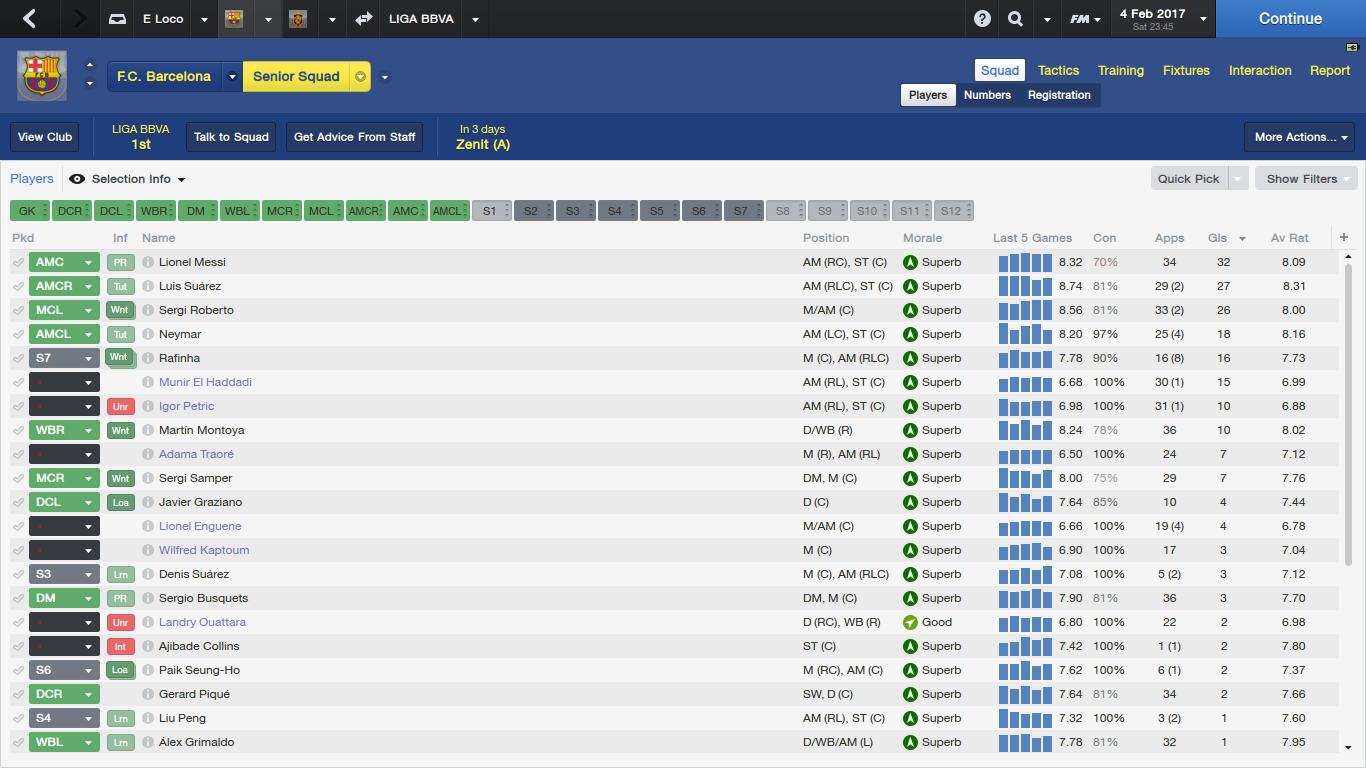Expand the More Actions dropdown
1366x768 pixels.
(1299, 137)
